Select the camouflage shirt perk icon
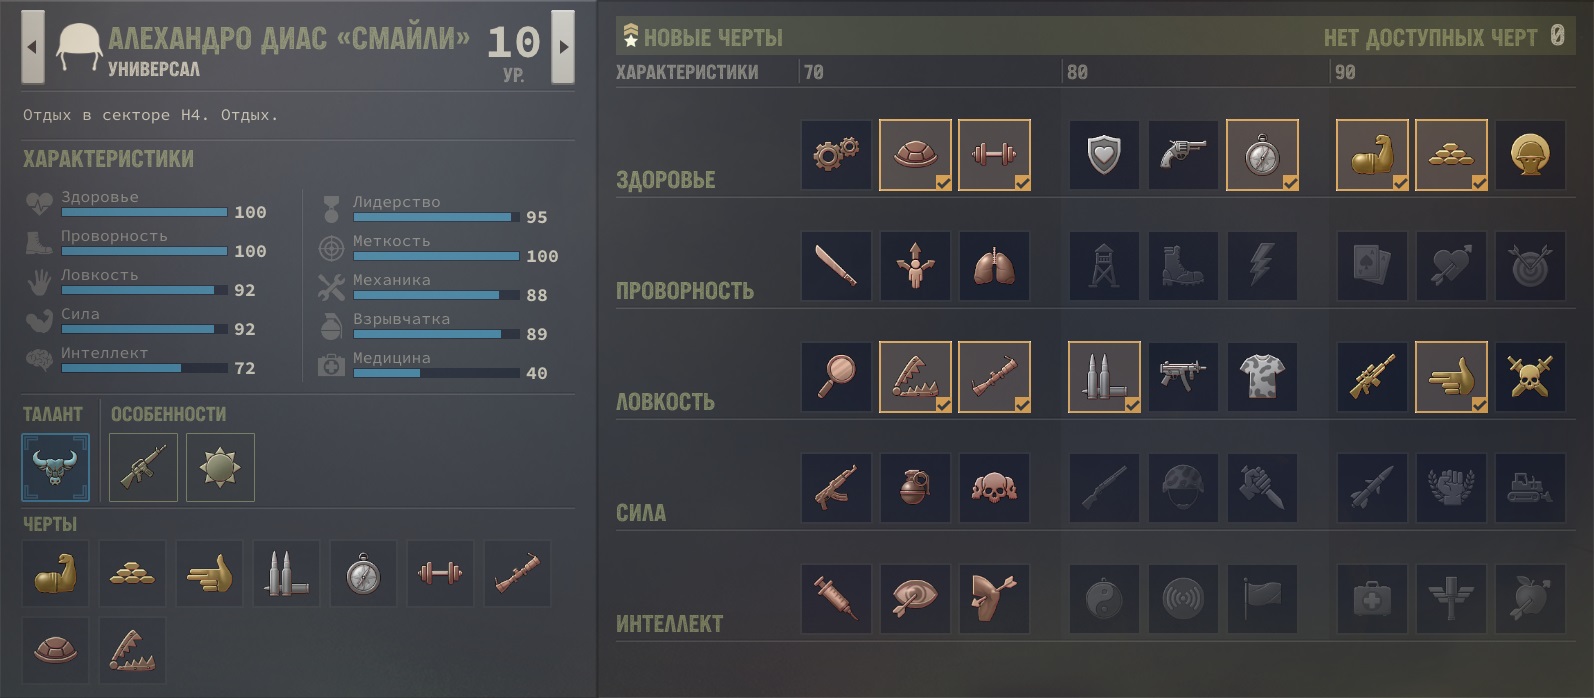 (1262, 377)
